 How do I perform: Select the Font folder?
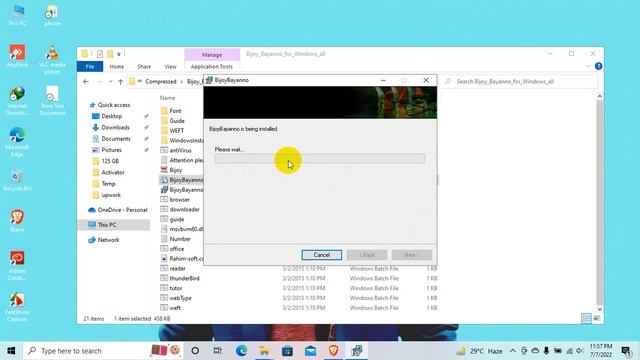(175, 111)
